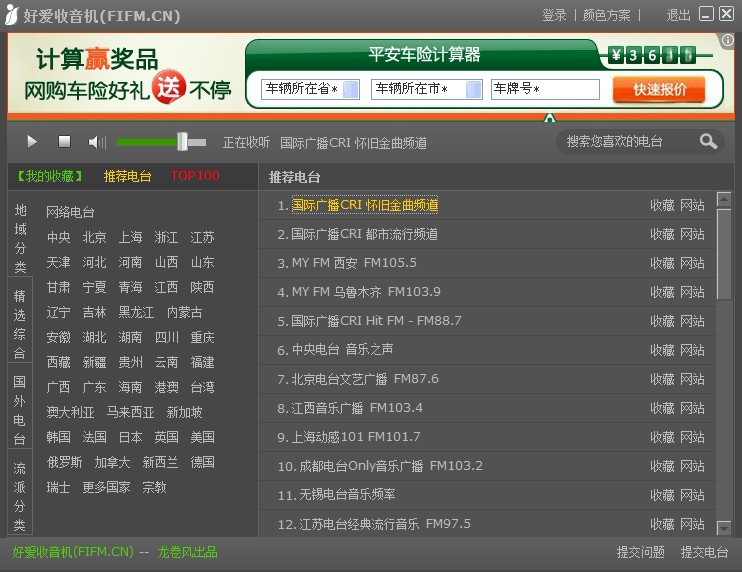Open 网站 link for 上海动感101 FM101.7
This screenshot has height=572, width=742.
click(692, 437)
